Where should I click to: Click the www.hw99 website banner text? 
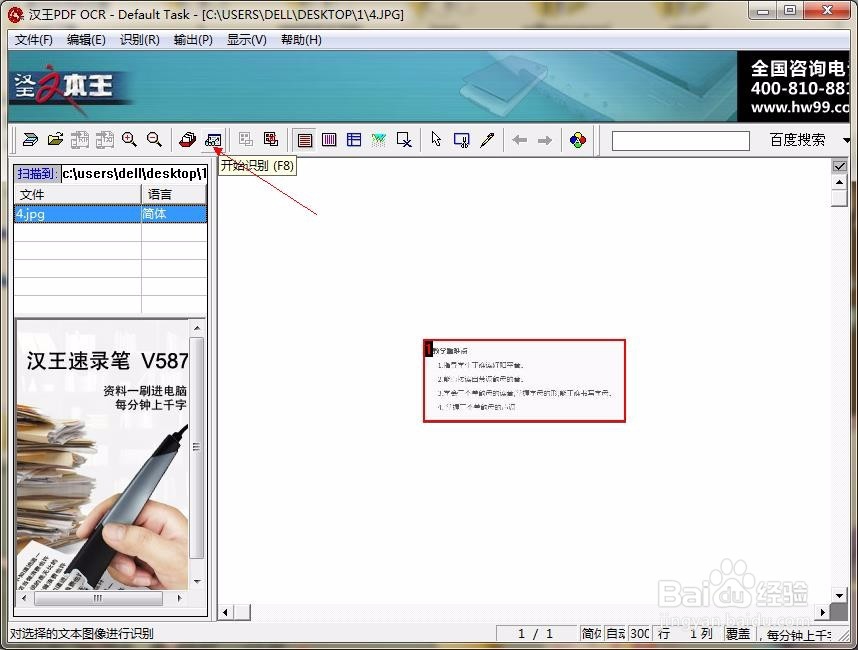tap(799, 107)
